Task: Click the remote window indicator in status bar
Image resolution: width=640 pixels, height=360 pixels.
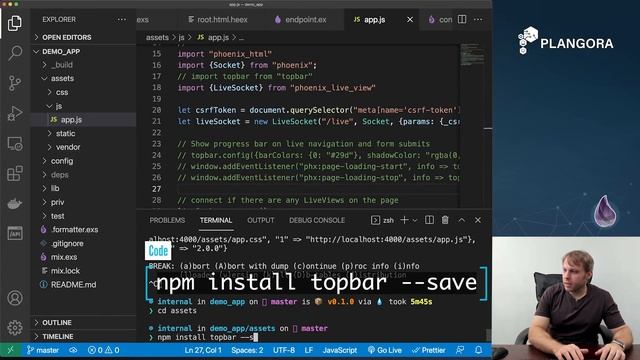Action: (x=11, y=350)
